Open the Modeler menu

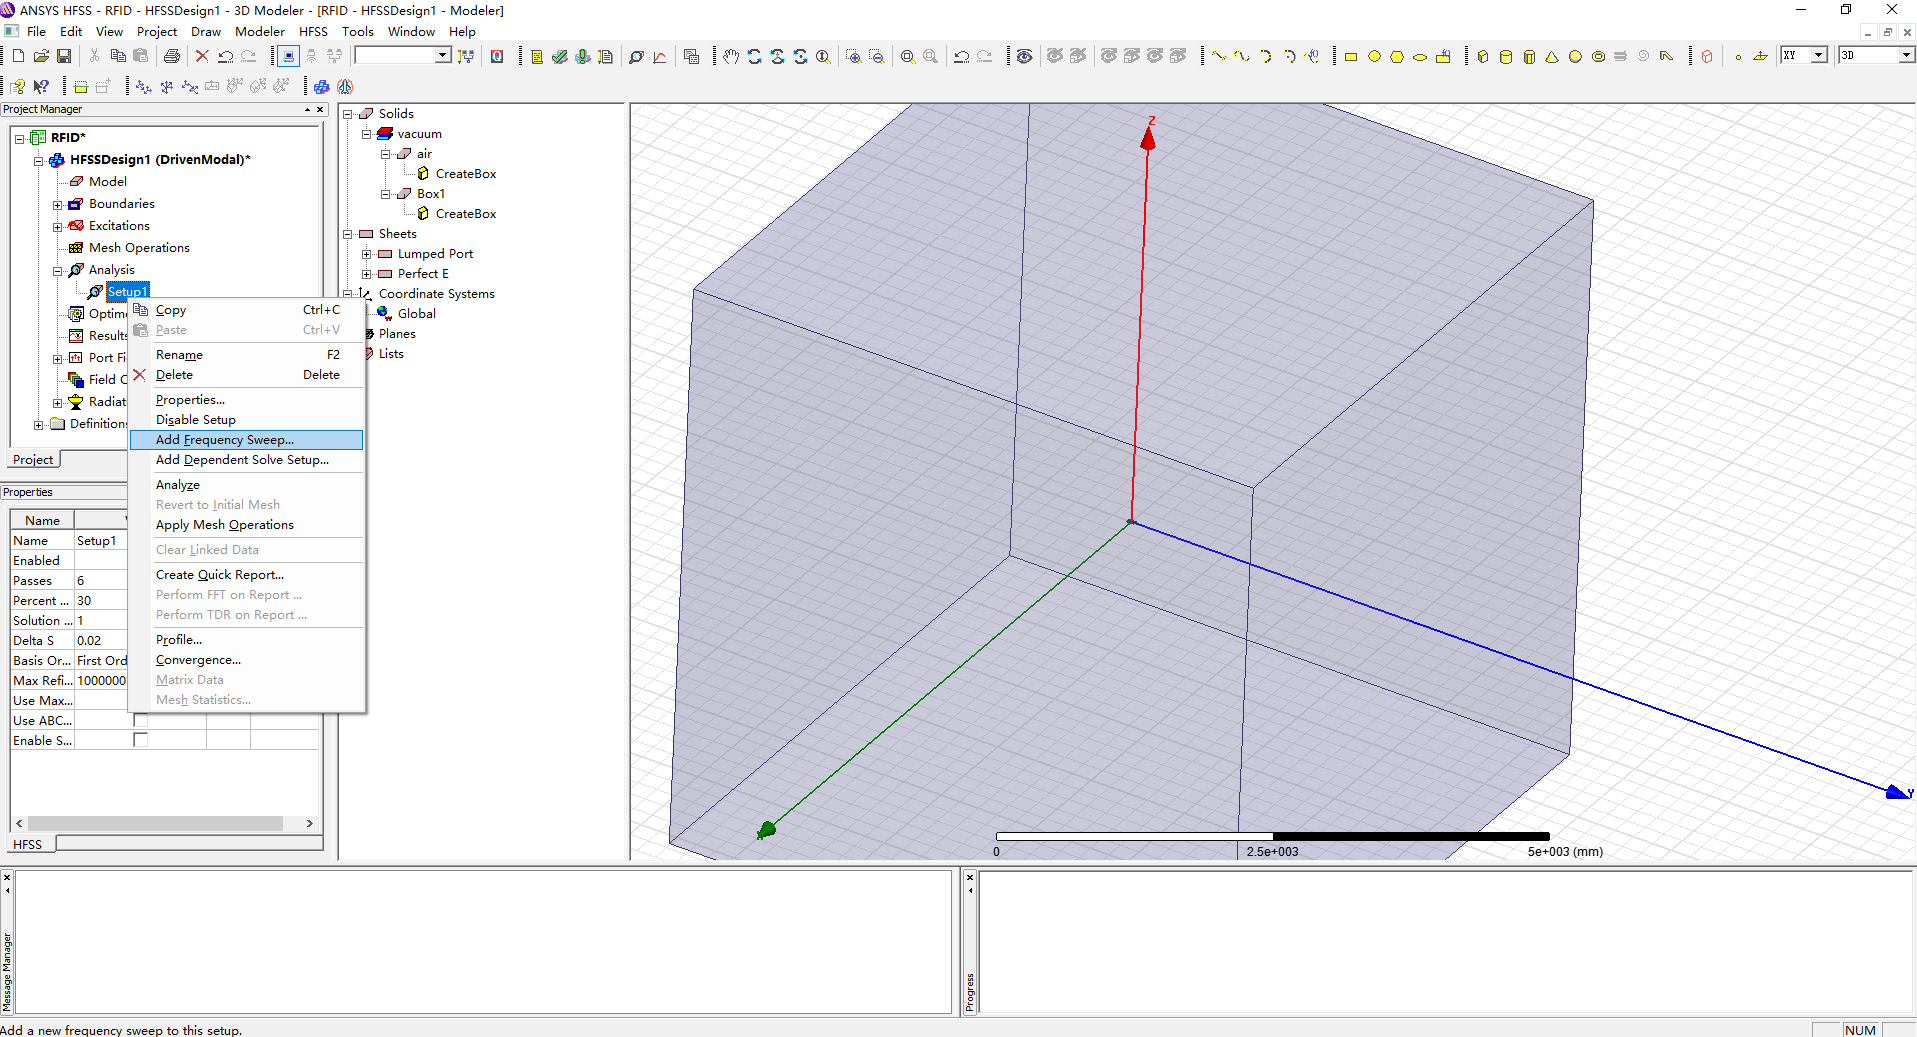259,32
